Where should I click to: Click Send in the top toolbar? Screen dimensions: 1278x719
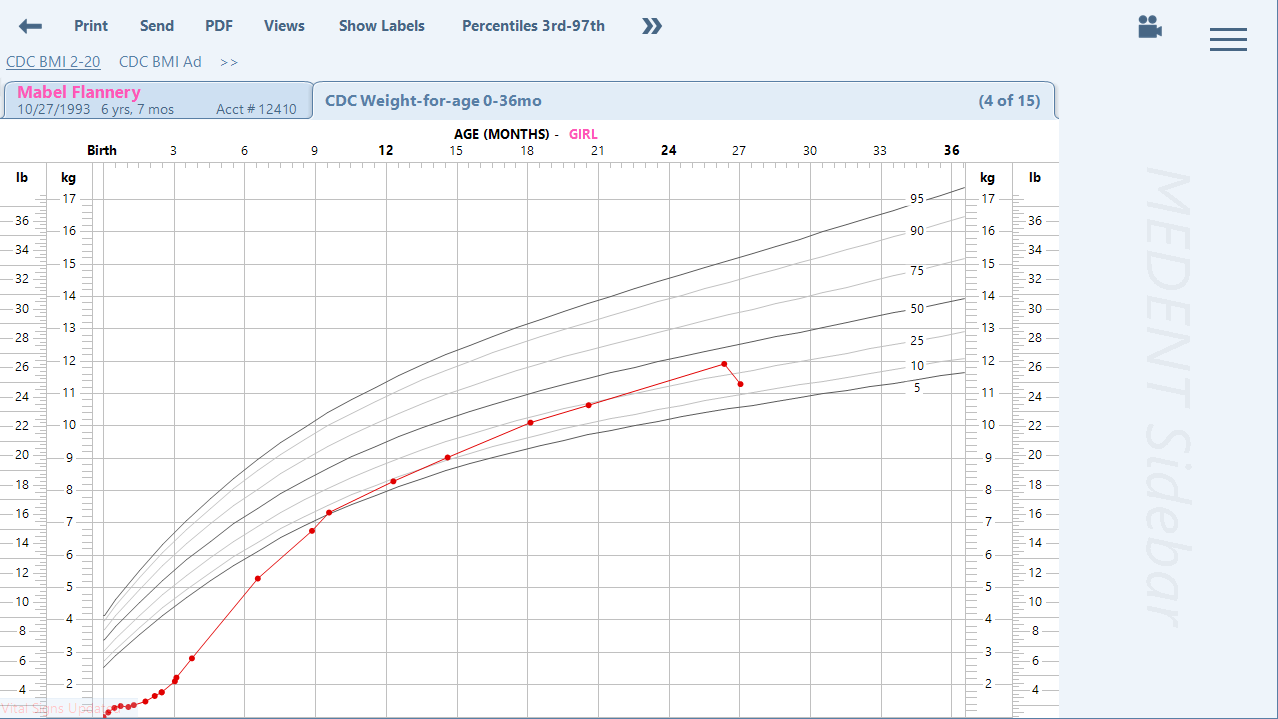[x=156, y=26]
